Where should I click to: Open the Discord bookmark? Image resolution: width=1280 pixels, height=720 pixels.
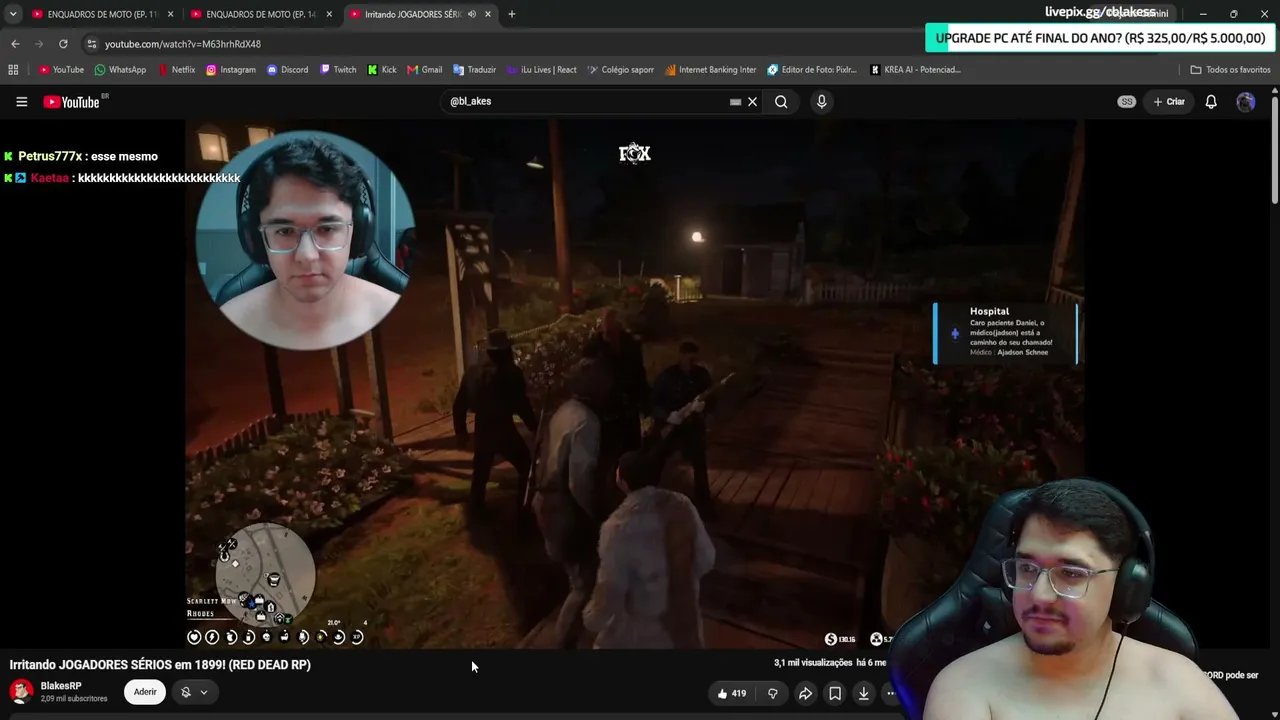(288, 70)
